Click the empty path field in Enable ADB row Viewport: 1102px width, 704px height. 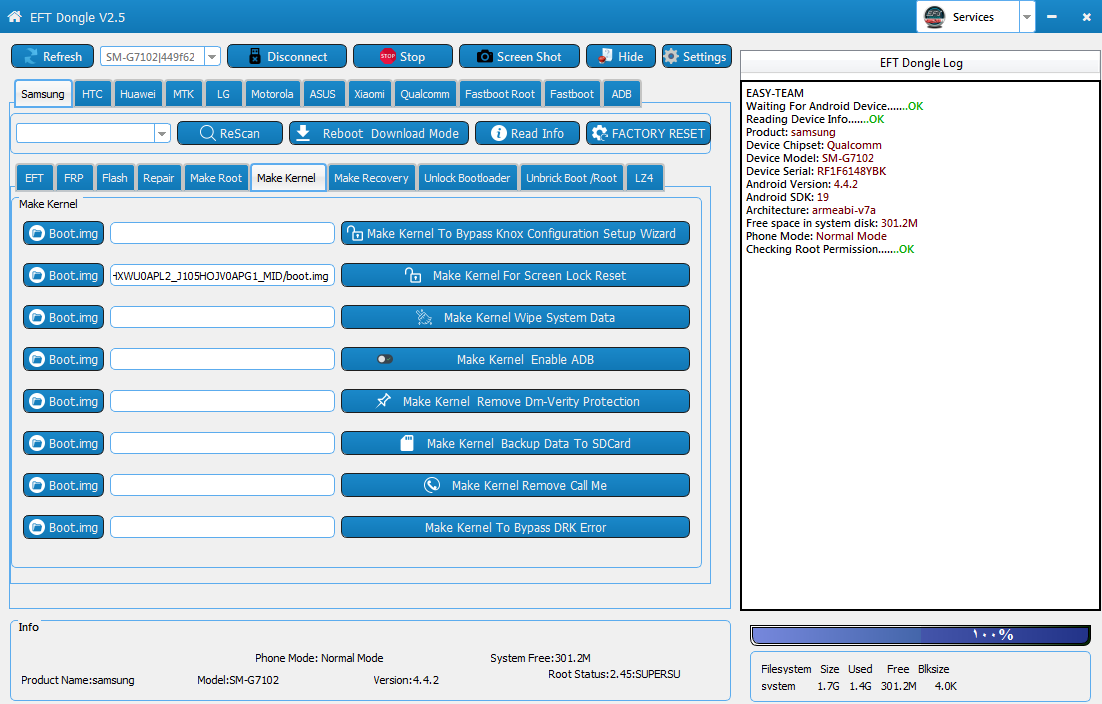click(222, 359)
